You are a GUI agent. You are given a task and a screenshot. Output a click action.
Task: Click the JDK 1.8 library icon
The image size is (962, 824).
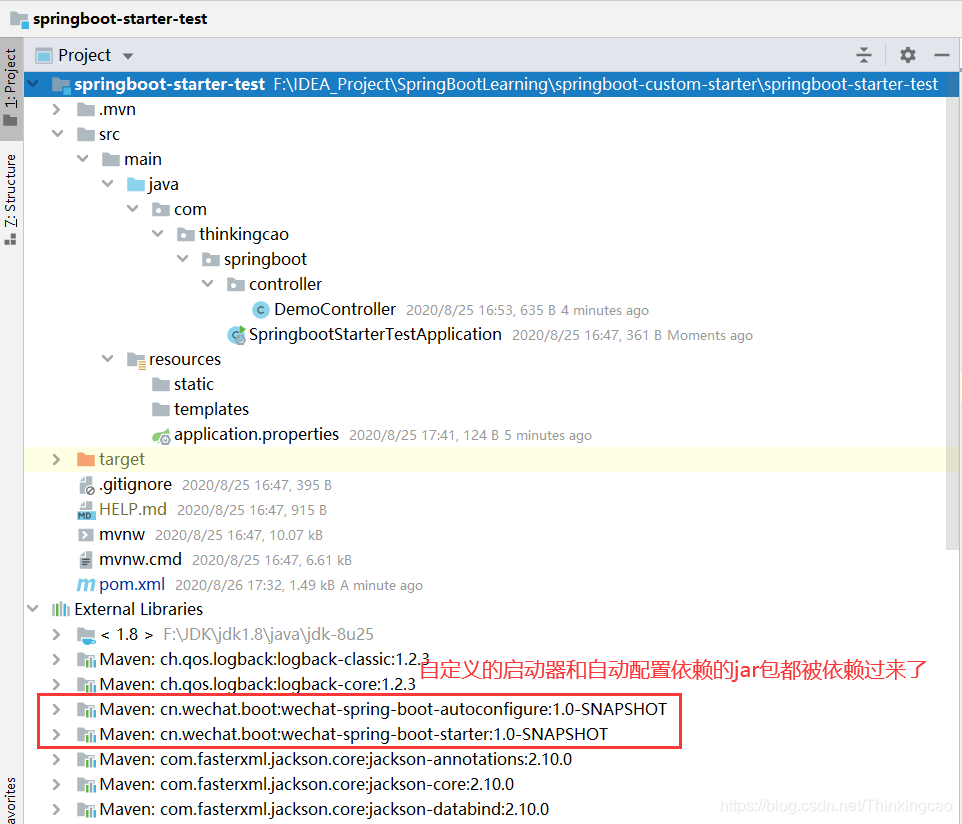[x=86, y=635]
